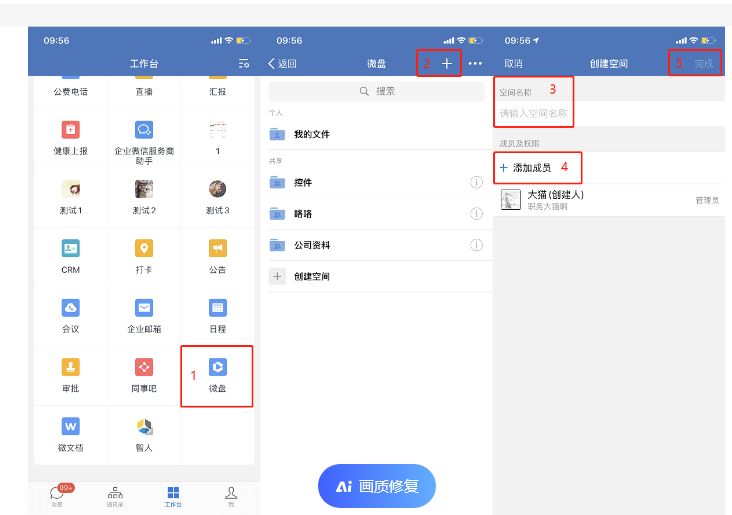Tap 取消 to cancel space creation
Viewport: 732px width, 515px height.
pos(513,64)
